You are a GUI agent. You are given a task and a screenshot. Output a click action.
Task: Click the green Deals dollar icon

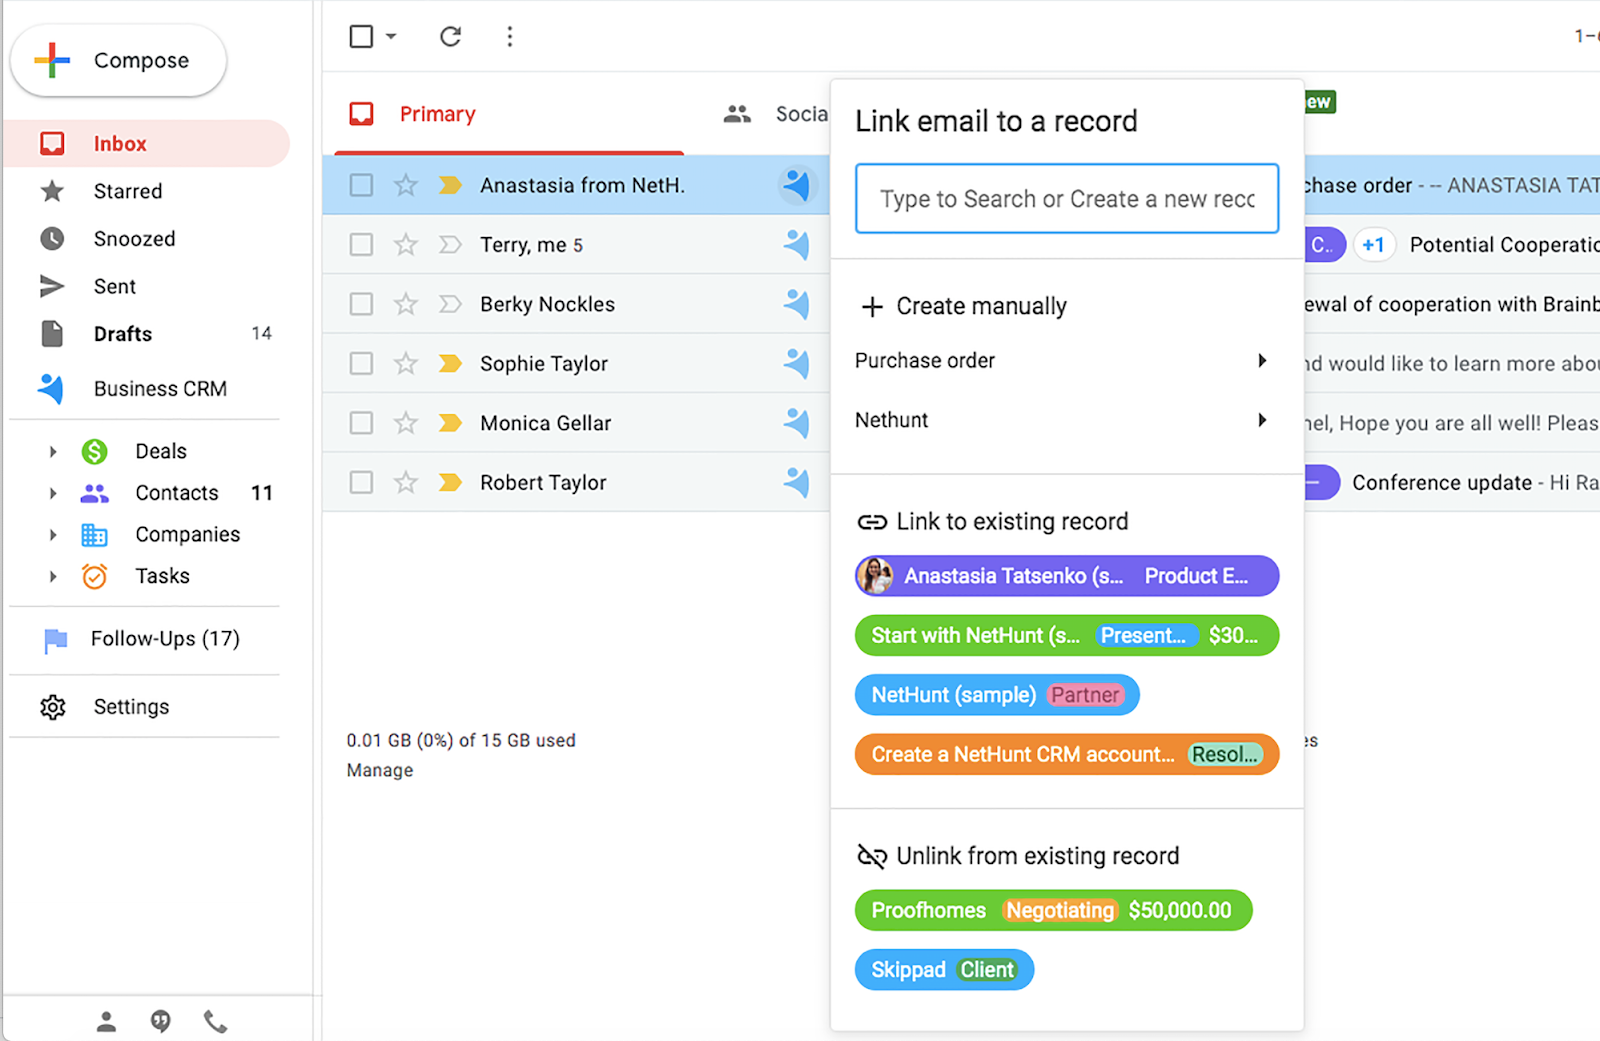point(95,452)
